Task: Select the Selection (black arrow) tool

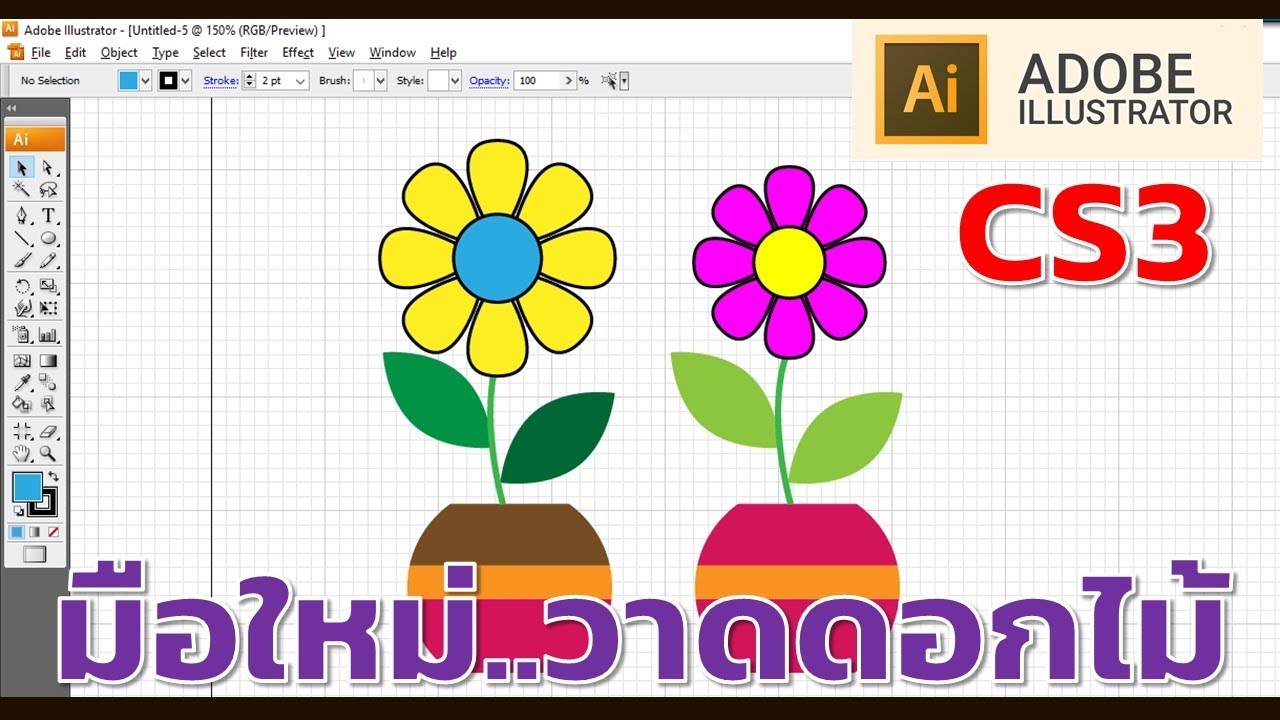Action: click(x=22, y=167)
